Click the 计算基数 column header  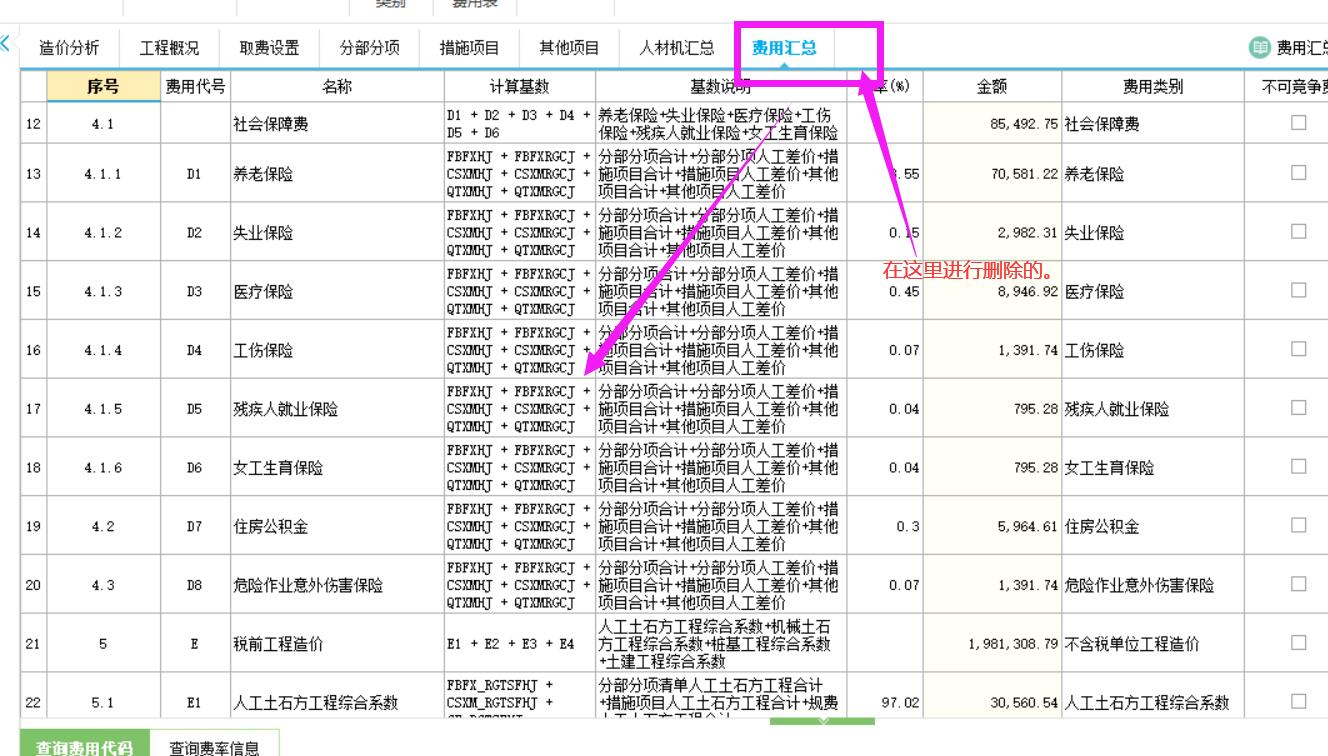click(519, 87)
